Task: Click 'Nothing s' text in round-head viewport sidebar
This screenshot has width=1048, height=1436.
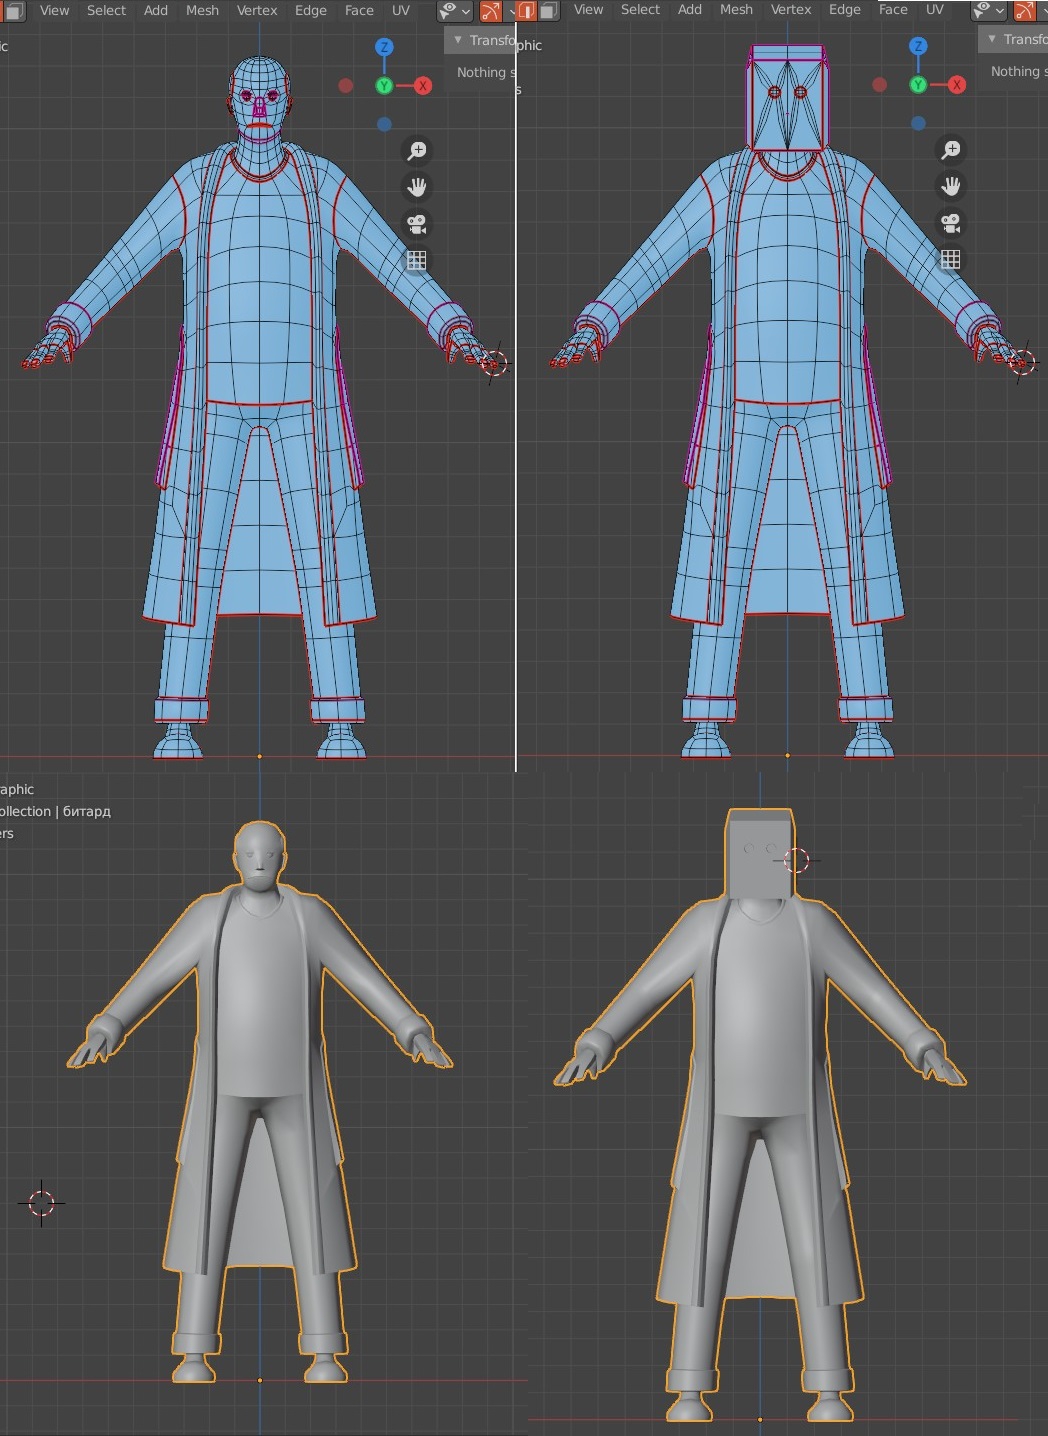Action: [486, 72]
